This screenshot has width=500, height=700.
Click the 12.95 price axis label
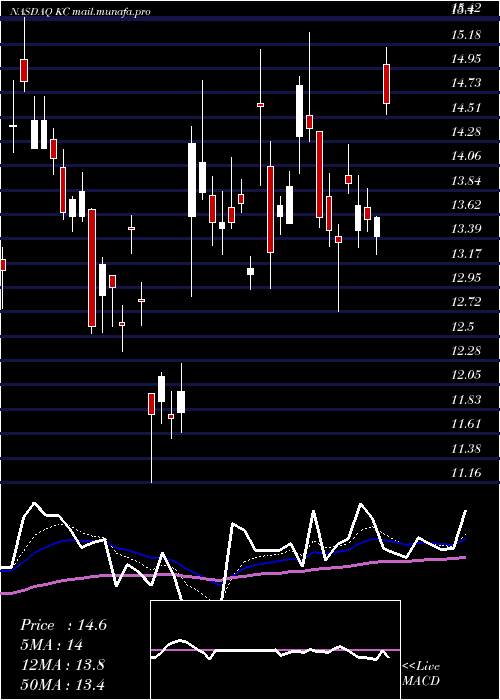[467, 278]
